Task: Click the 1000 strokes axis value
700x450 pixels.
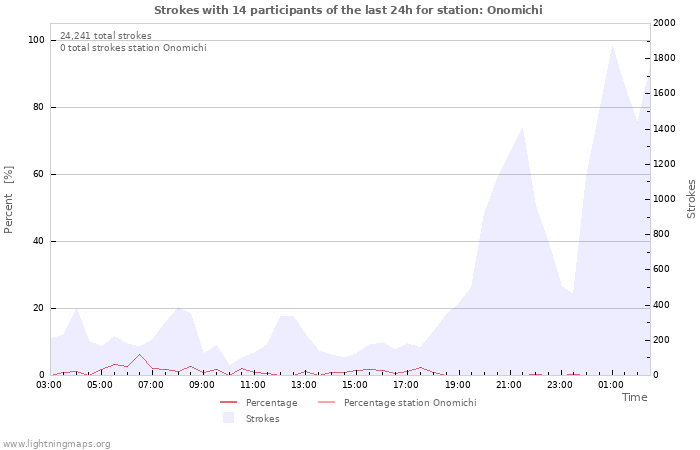Action: click(664, 199)
